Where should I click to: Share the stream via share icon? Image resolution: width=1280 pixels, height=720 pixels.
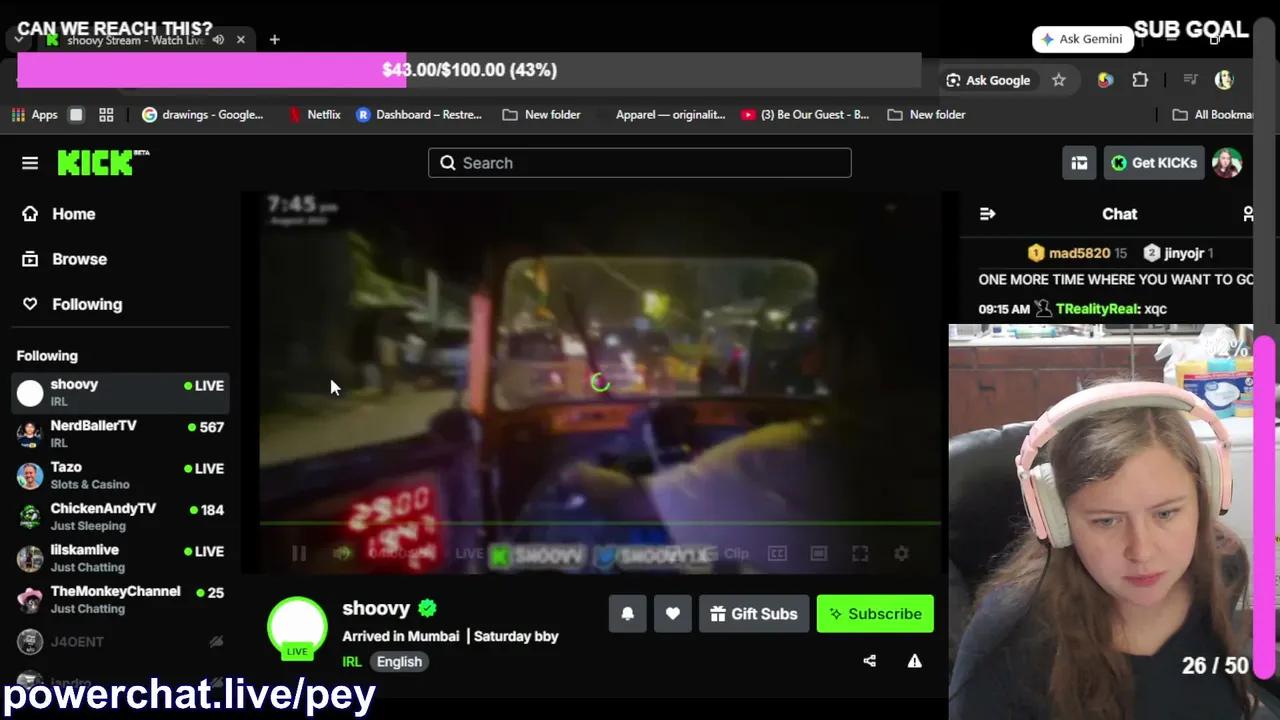[x=869, y=661]
